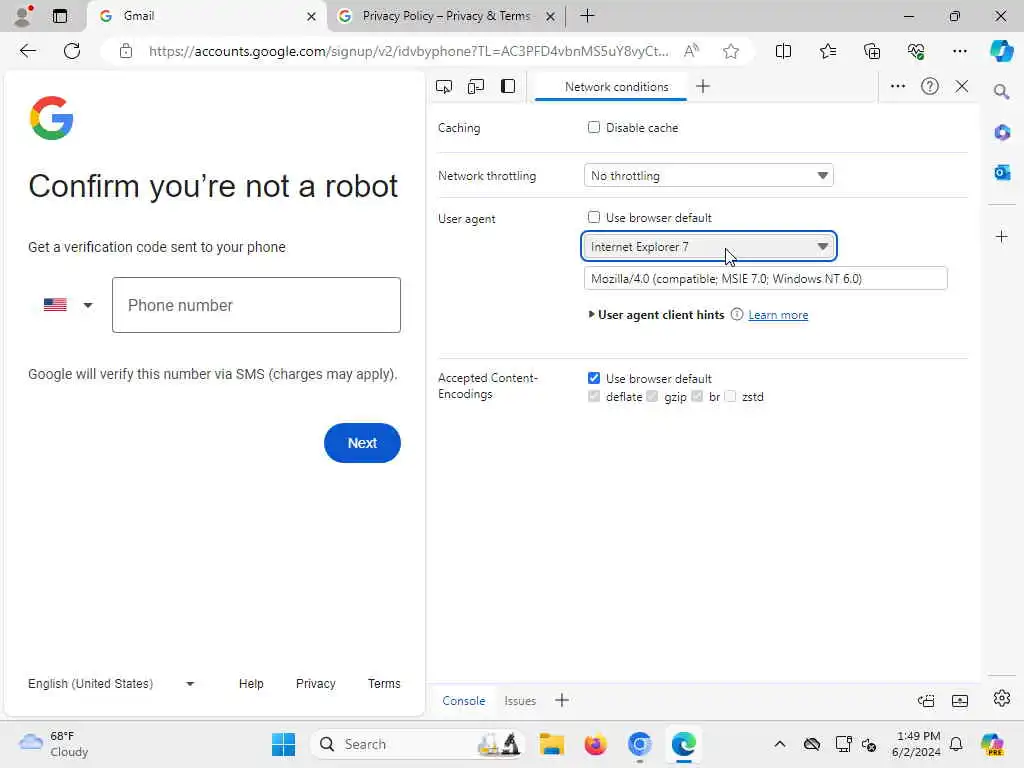Launch Firefox from the taskbar
1024x768 pixels.
coord(596,744)
